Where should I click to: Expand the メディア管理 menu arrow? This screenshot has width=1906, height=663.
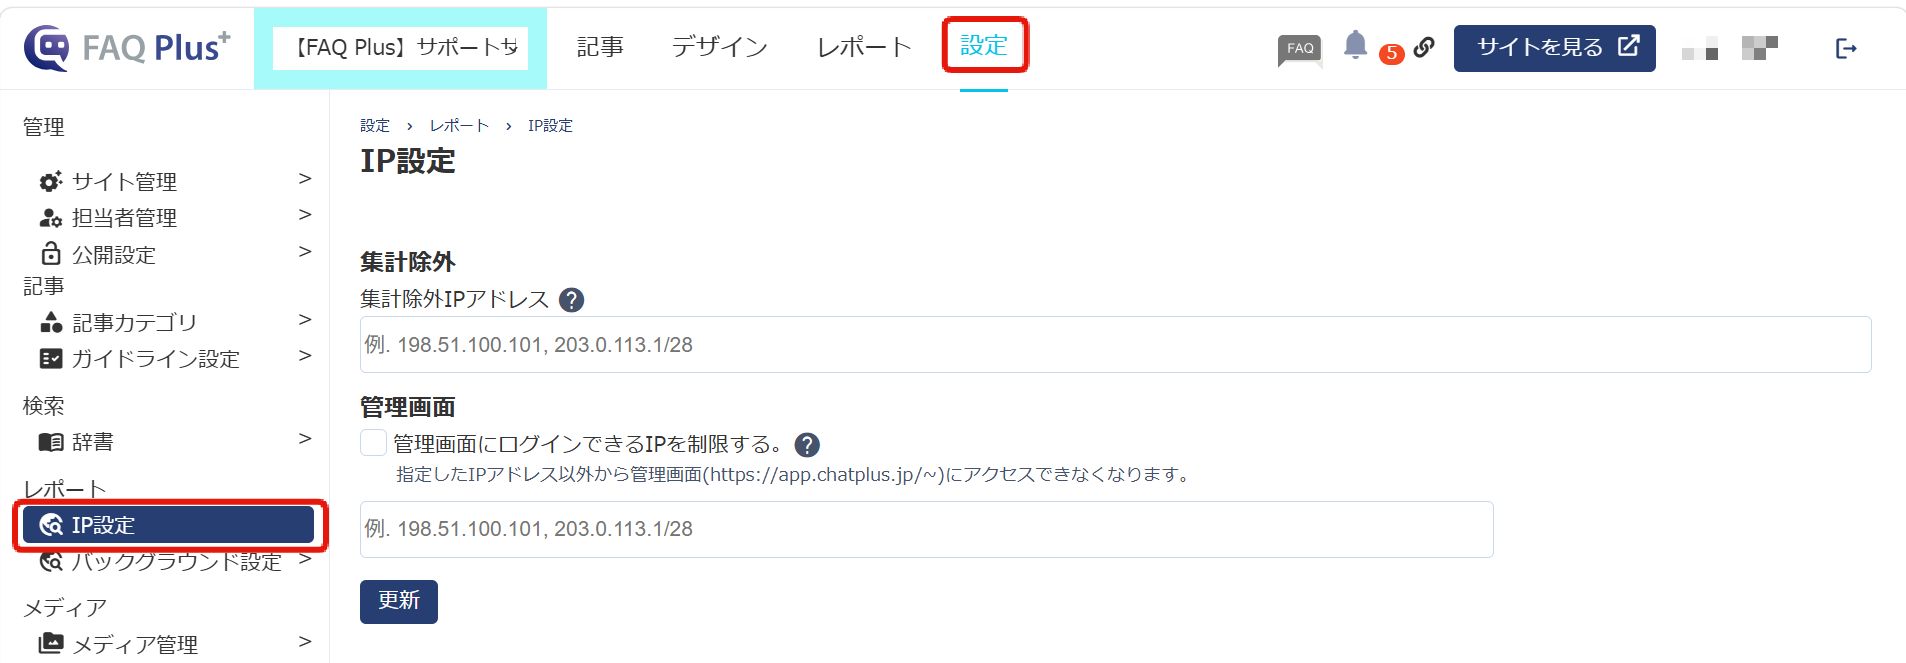point(305,642)
